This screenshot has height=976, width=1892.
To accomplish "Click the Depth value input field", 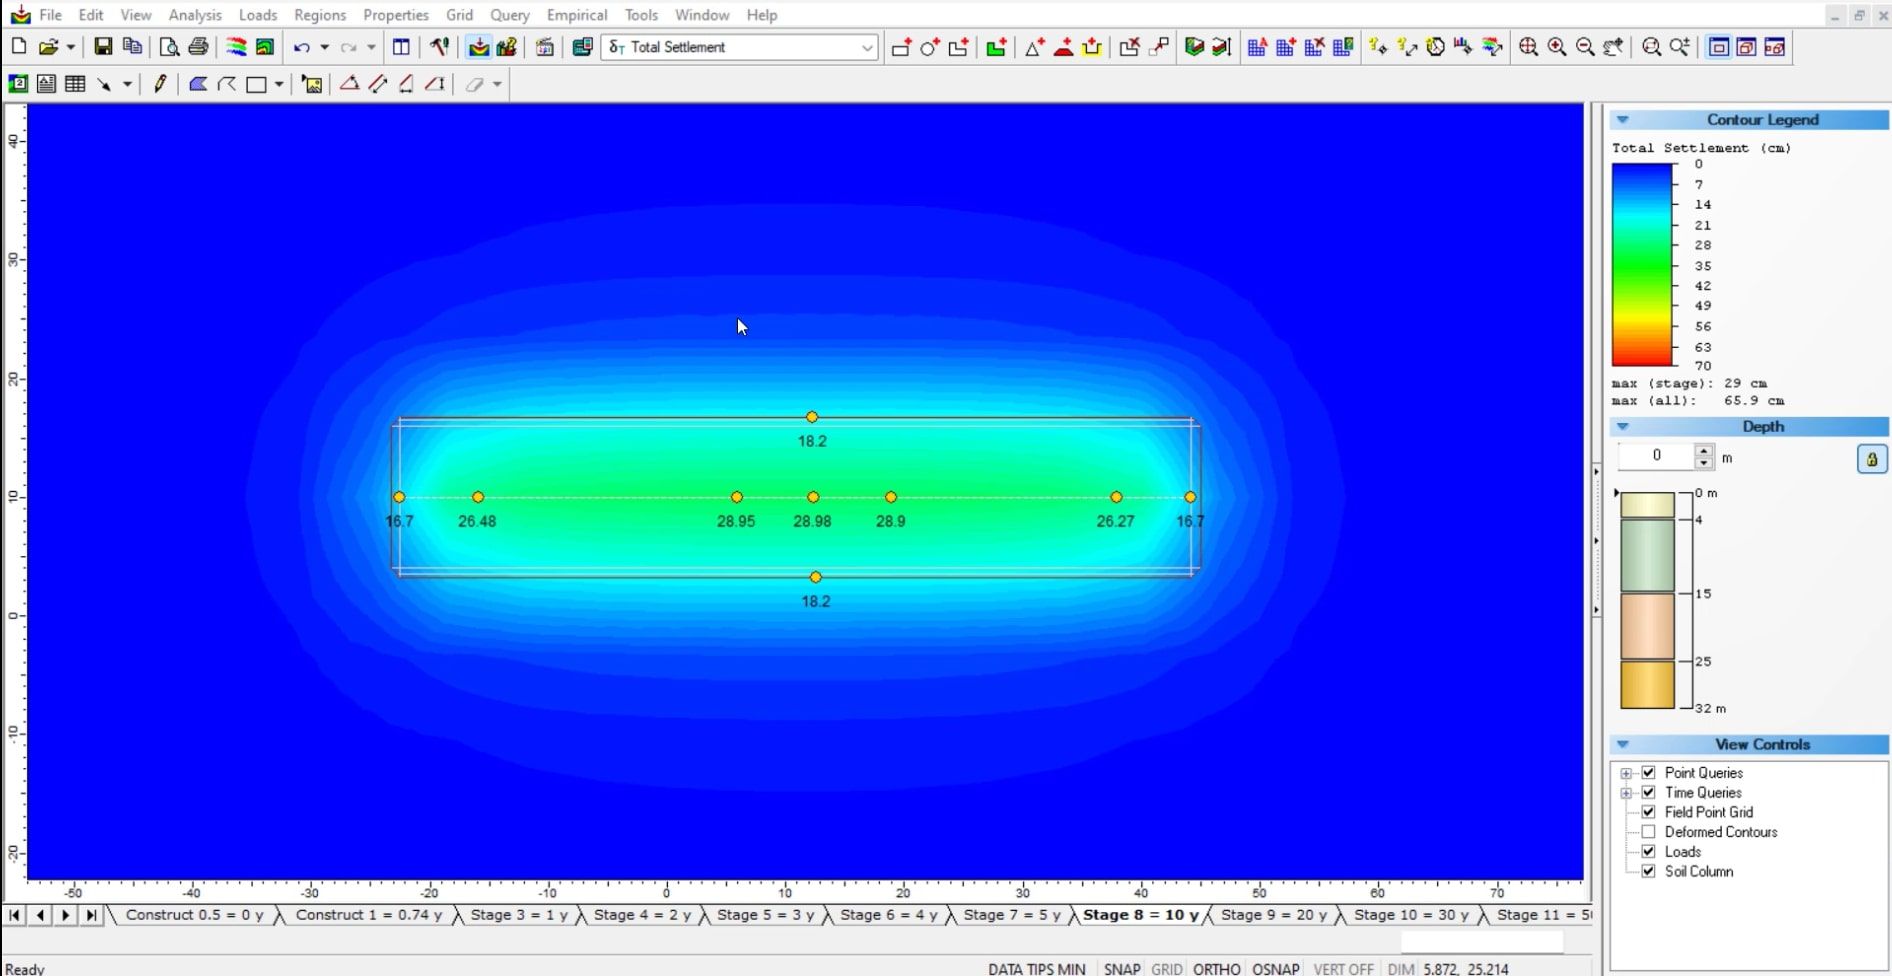I will point(1656,456).
